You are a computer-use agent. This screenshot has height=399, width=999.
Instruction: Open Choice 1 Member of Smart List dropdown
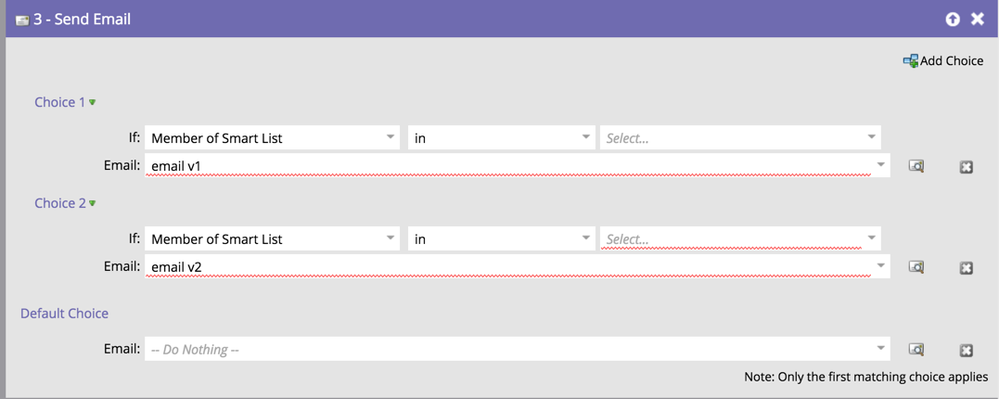coord(272,138)
